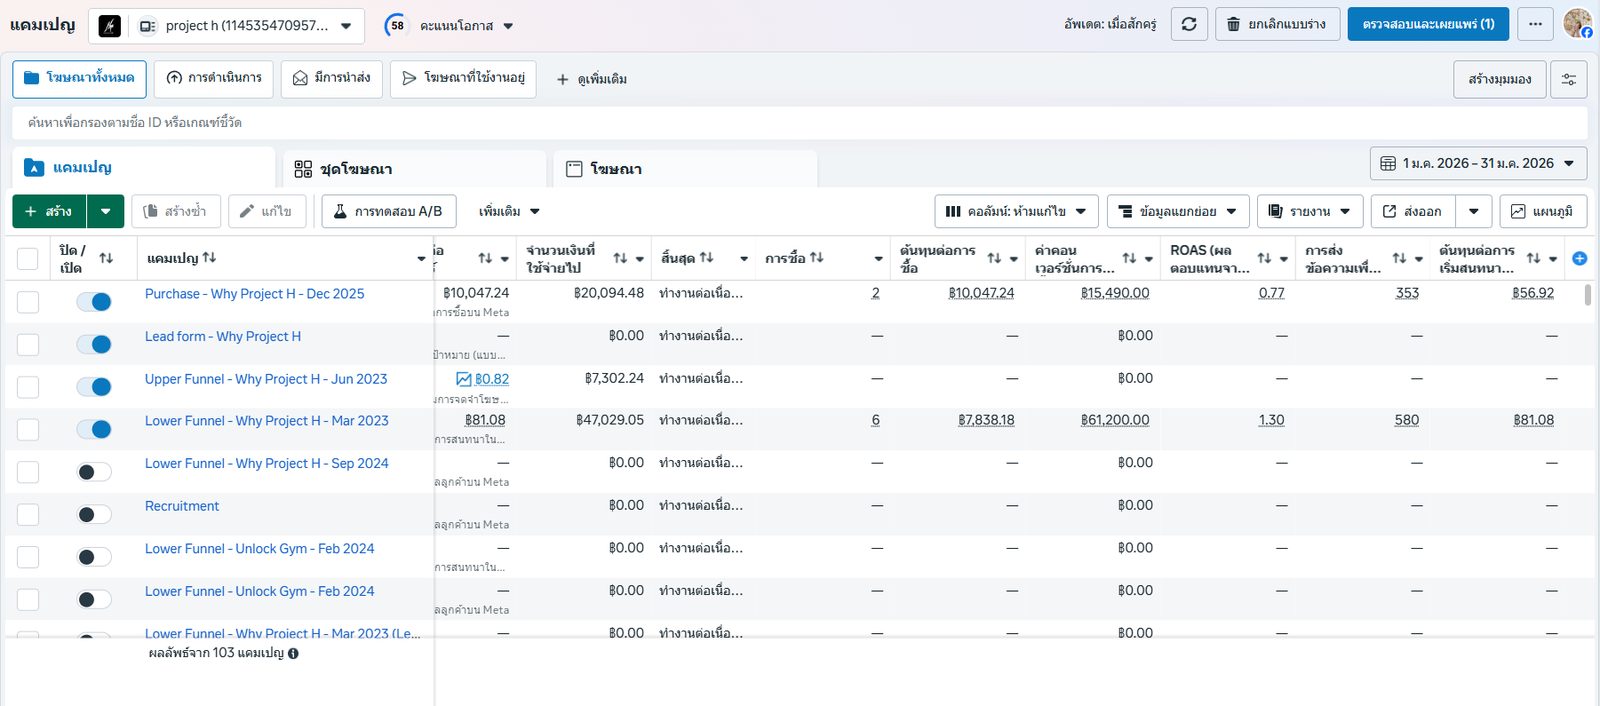Switch to the โฆษณา ads tab
1600x706 pixels.
coord(685,169)
